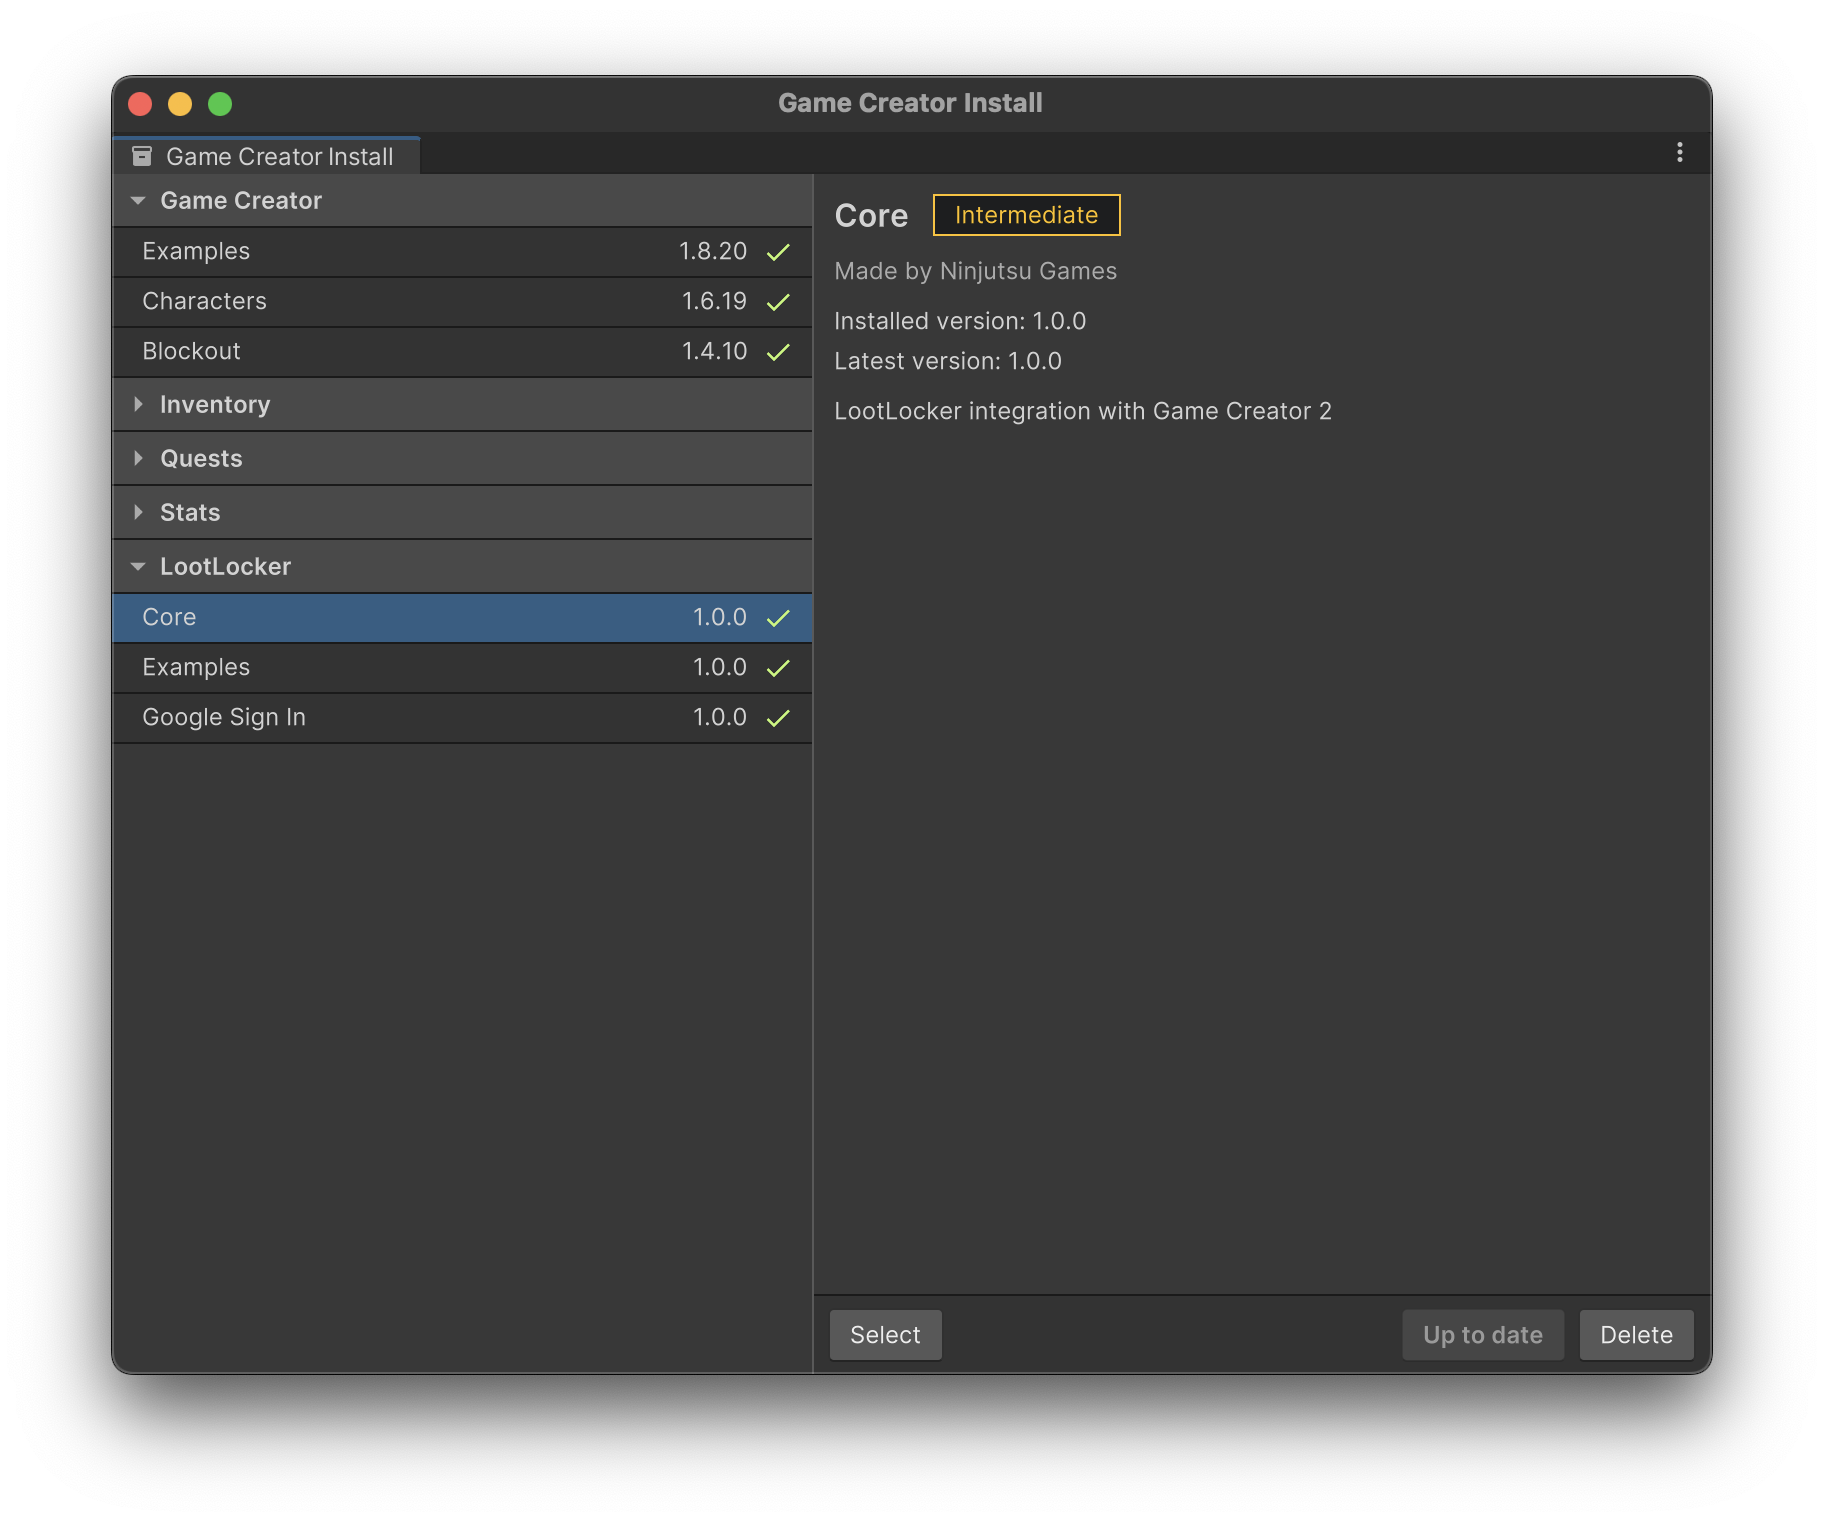The height and width of the screenshot is (1522, 1824).
Task: Click the archive icon on the tab
Action: click(x=142, y=156)
